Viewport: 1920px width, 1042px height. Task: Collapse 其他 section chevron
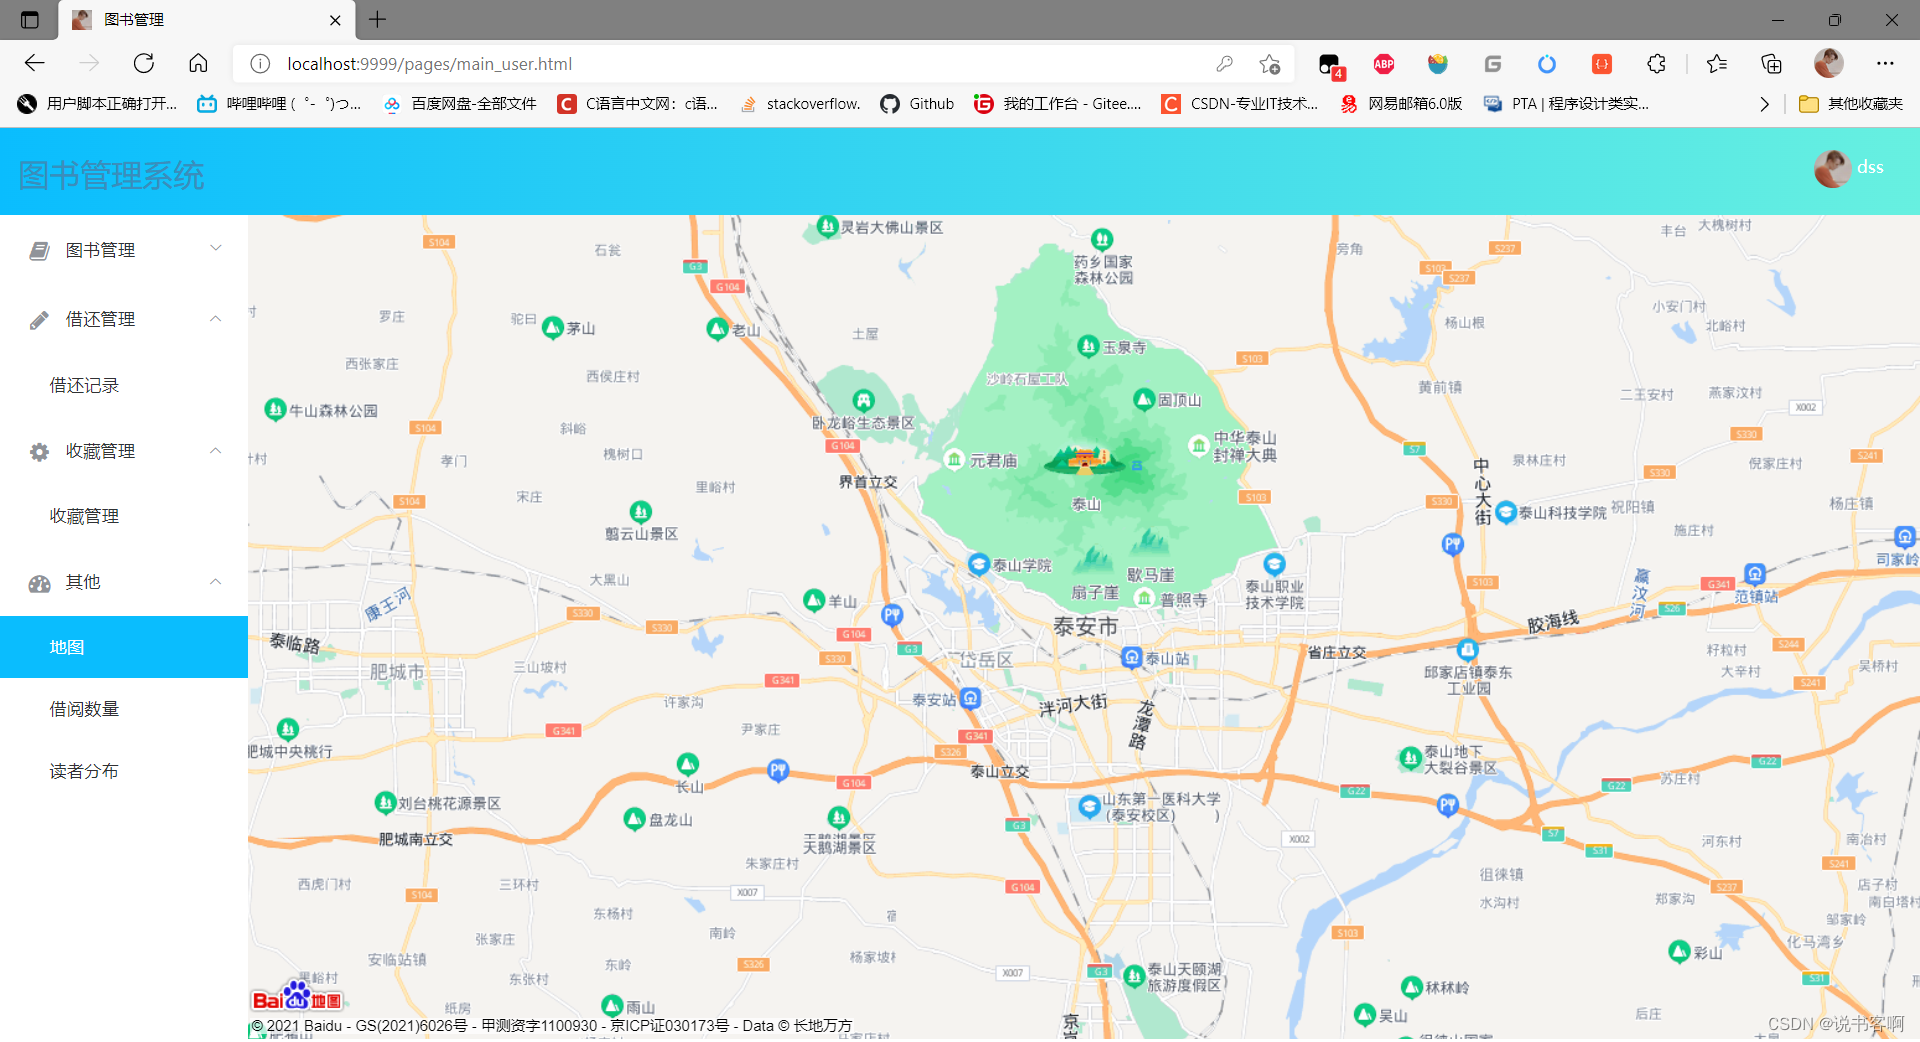tap(216, 582)
